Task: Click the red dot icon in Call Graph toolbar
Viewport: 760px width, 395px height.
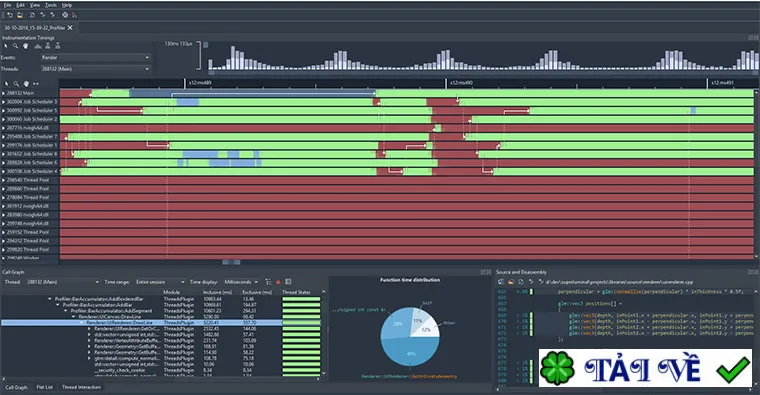Action: [x=278, y=282]
